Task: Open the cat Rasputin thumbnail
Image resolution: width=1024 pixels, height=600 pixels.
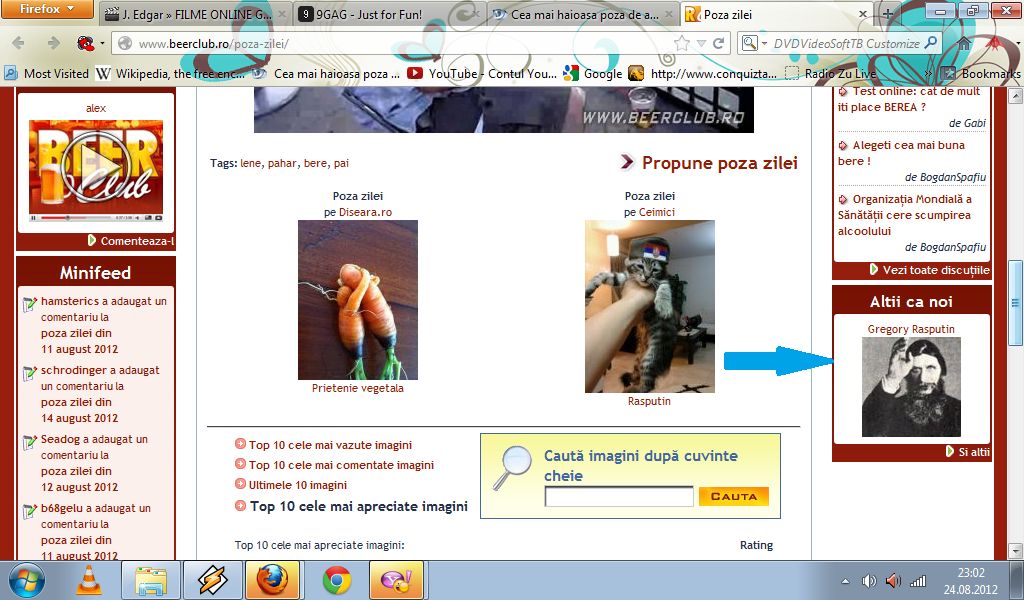Action: click(650, 306)
